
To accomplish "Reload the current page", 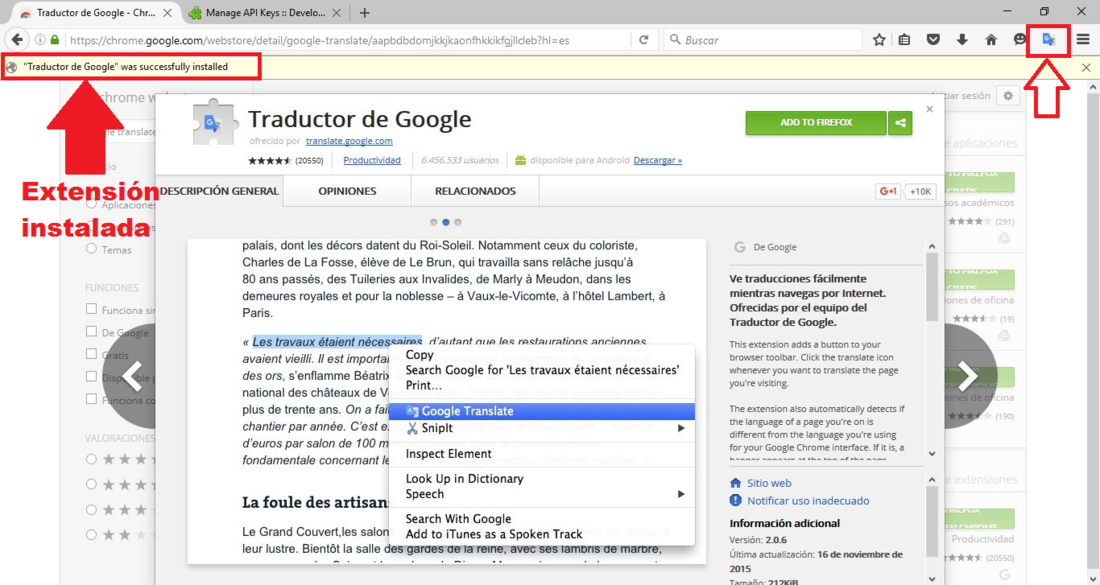I will tap(643, 40).
